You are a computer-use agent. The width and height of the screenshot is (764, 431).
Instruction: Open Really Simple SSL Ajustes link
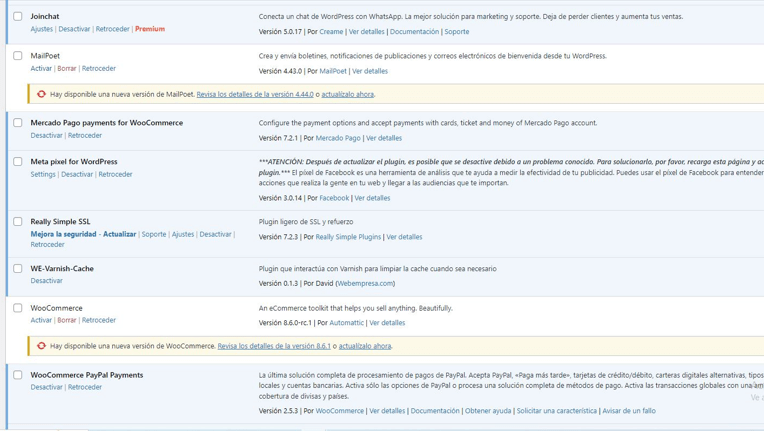pos(183,234)
